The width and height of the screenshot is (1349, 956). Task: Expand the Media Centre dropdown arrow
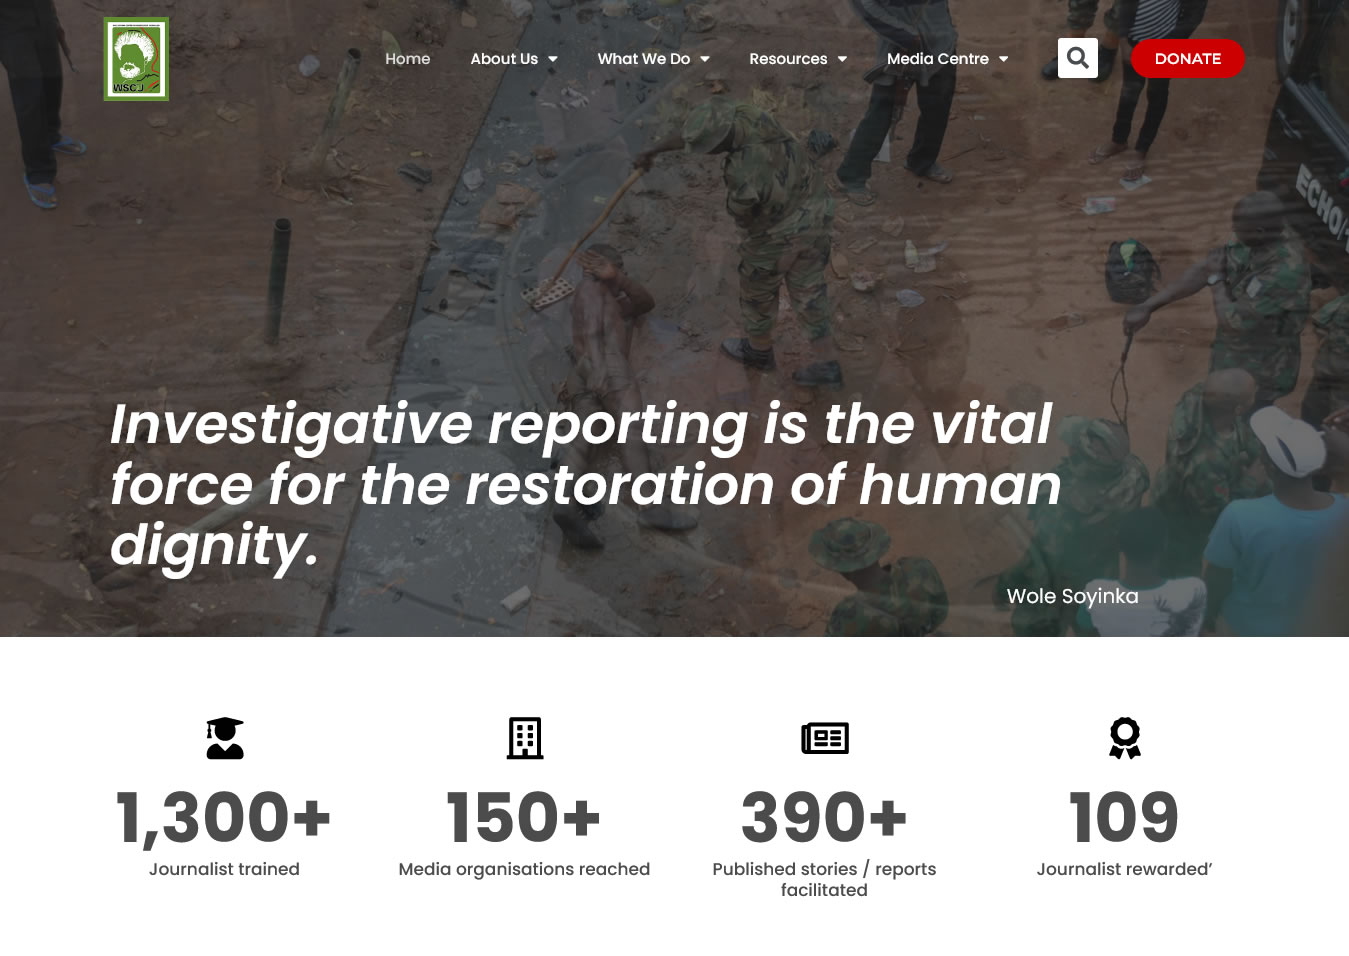(1003, 59)
